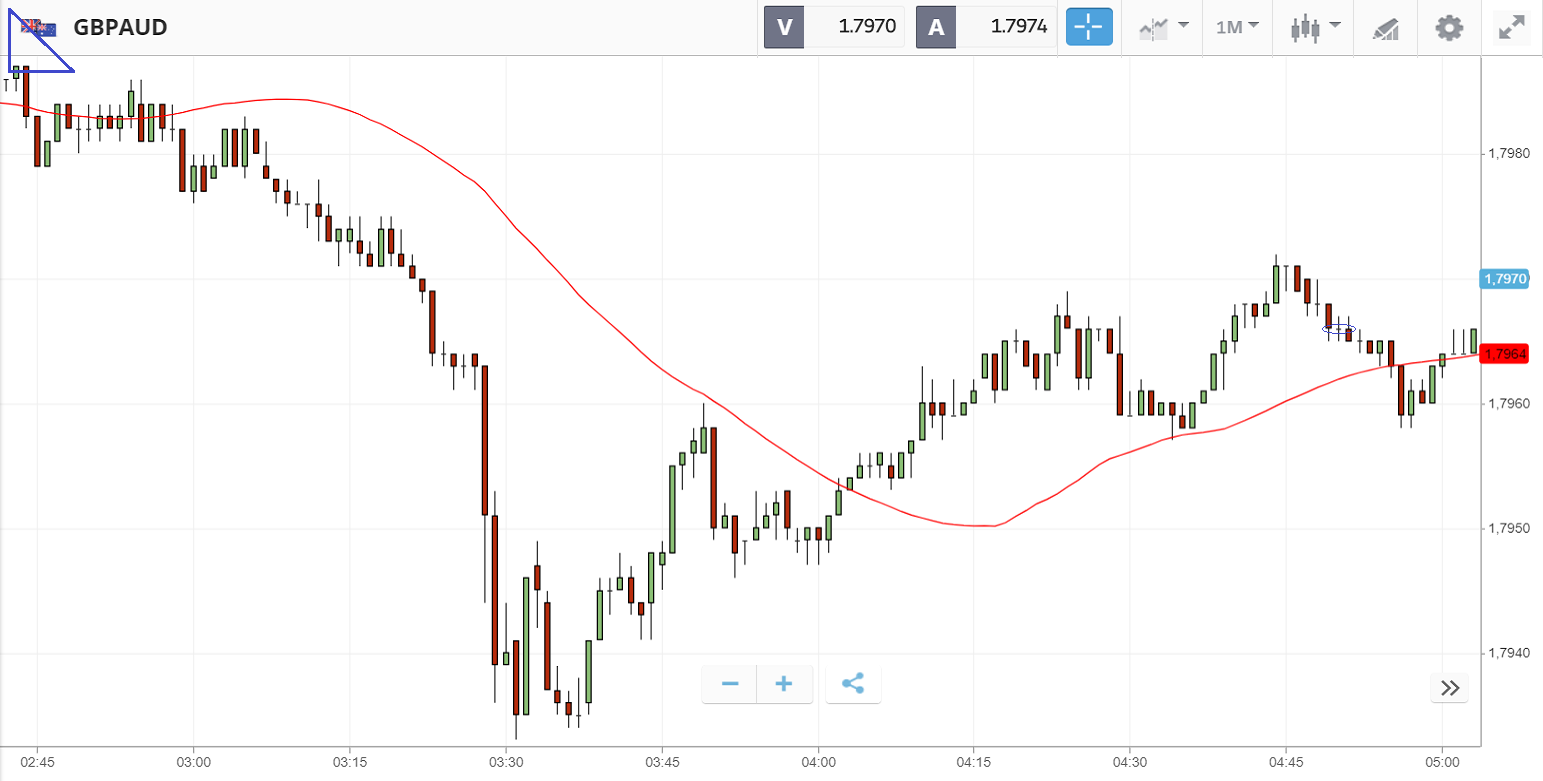
Task: Click the red 1,7964 indicator label
Action: click(x=1505, y=354)
